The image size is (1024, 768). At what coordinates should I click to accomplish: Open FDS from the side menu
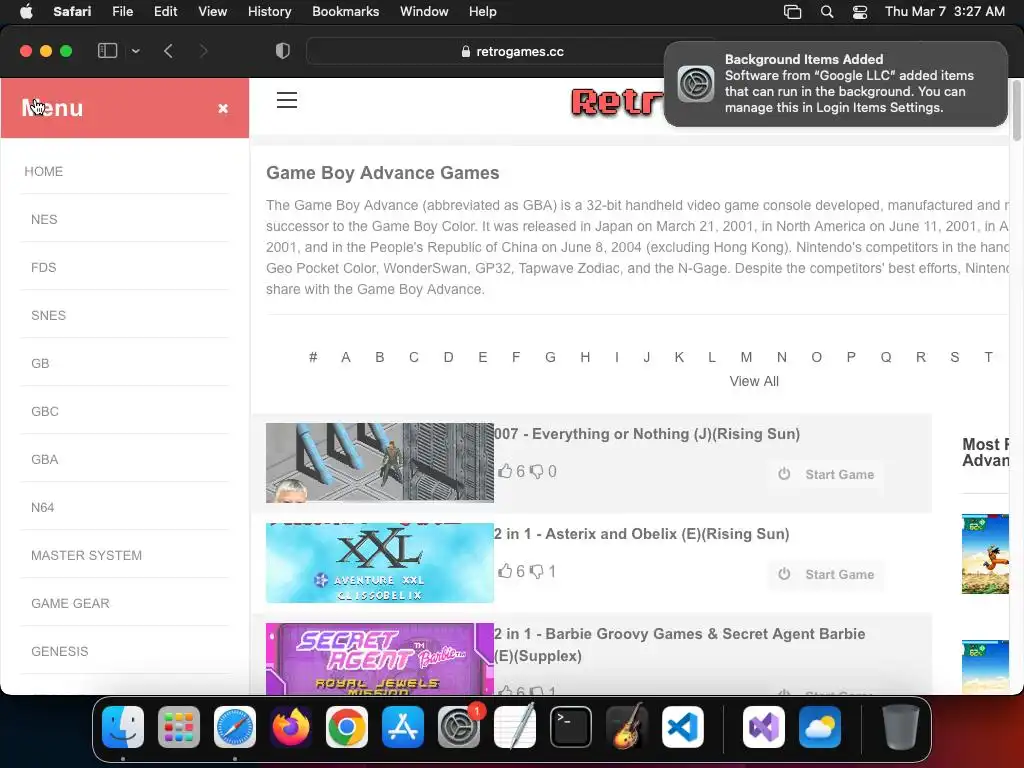click(44, 267)
